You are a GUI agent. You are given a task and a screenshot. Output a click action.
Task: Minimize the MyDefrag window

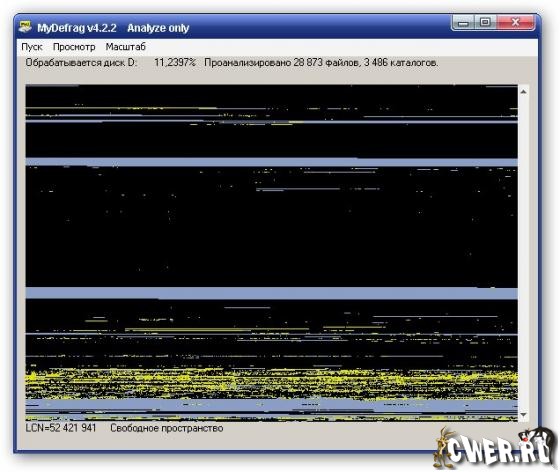coord(463,22)
